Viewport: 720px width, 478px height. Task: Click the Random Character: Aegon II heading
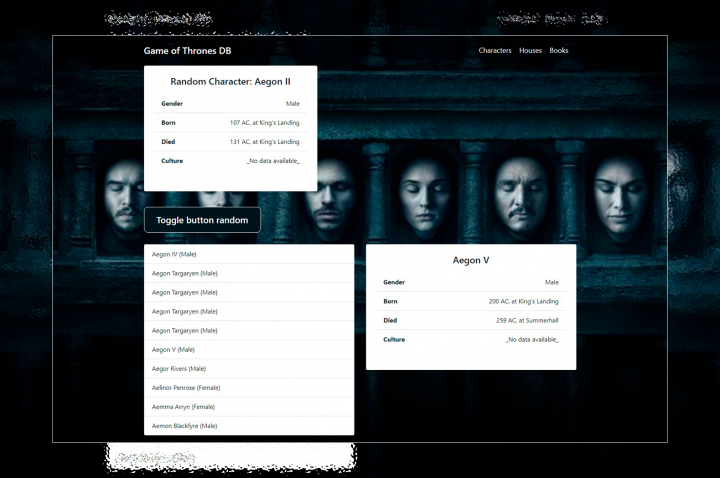[231, 82]
